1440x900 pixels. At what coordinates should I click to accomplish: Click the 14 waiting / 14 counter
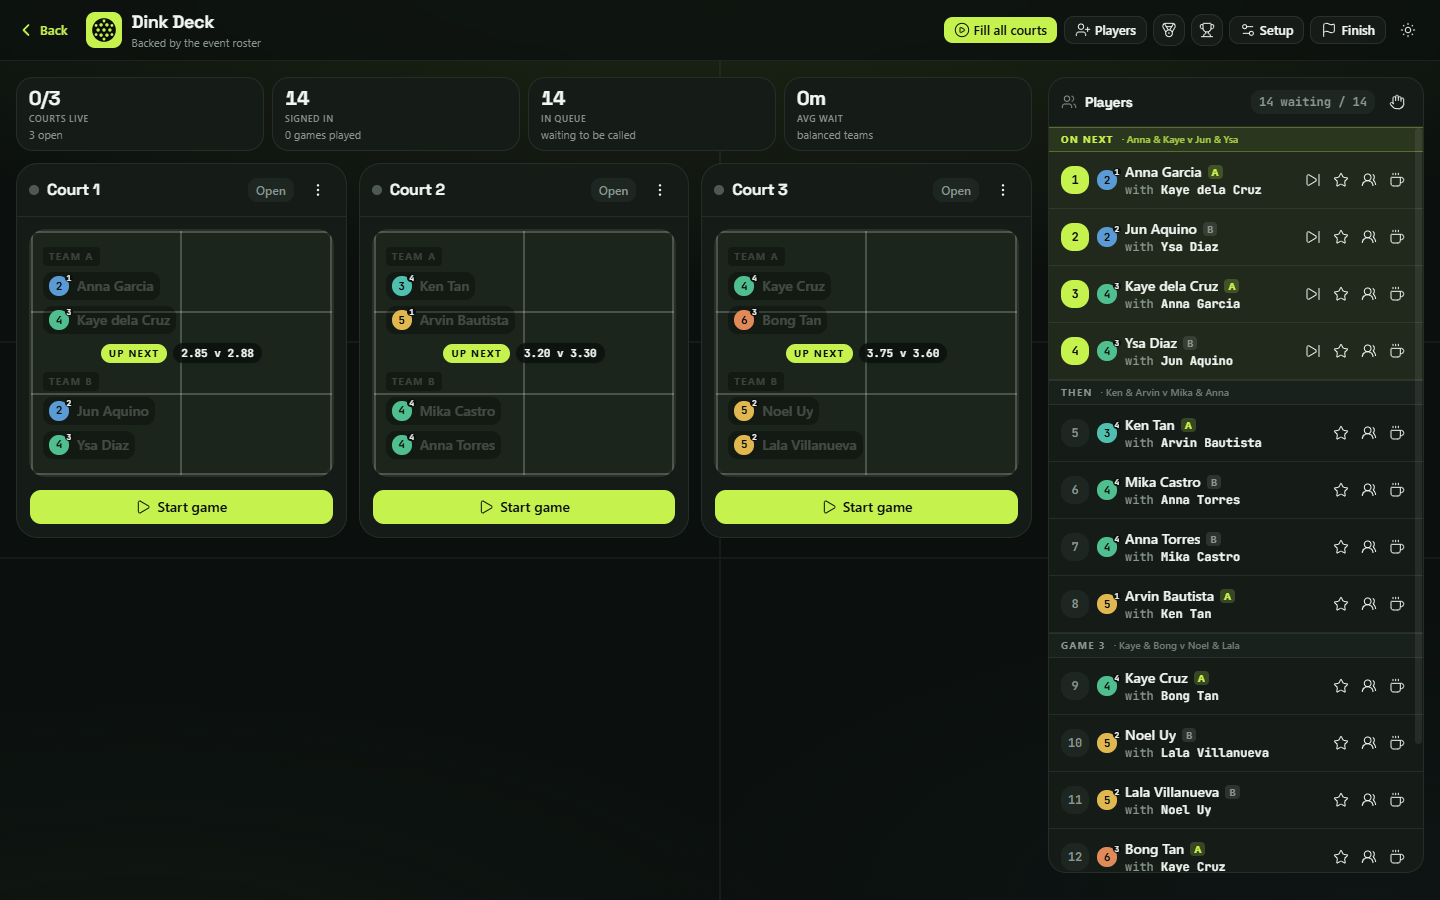click(1313, 102)
